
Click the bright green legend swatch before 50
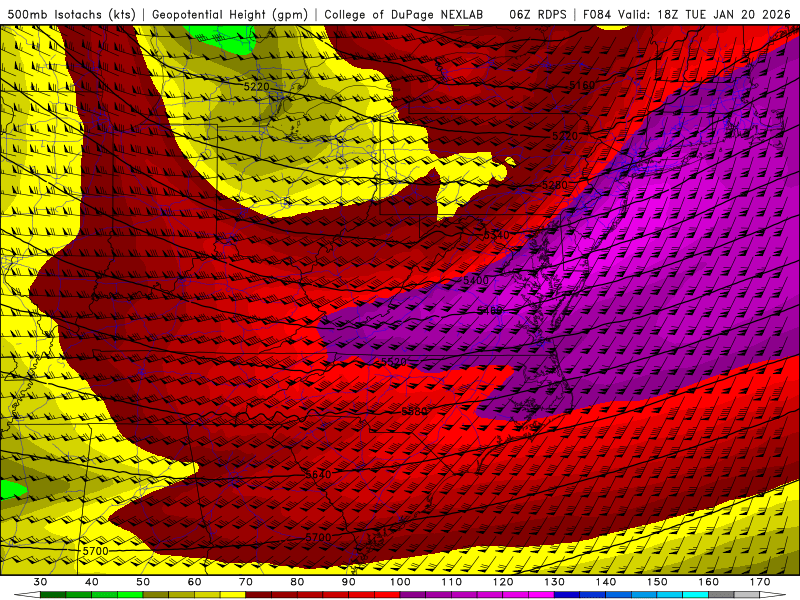(x=130, y=595)
